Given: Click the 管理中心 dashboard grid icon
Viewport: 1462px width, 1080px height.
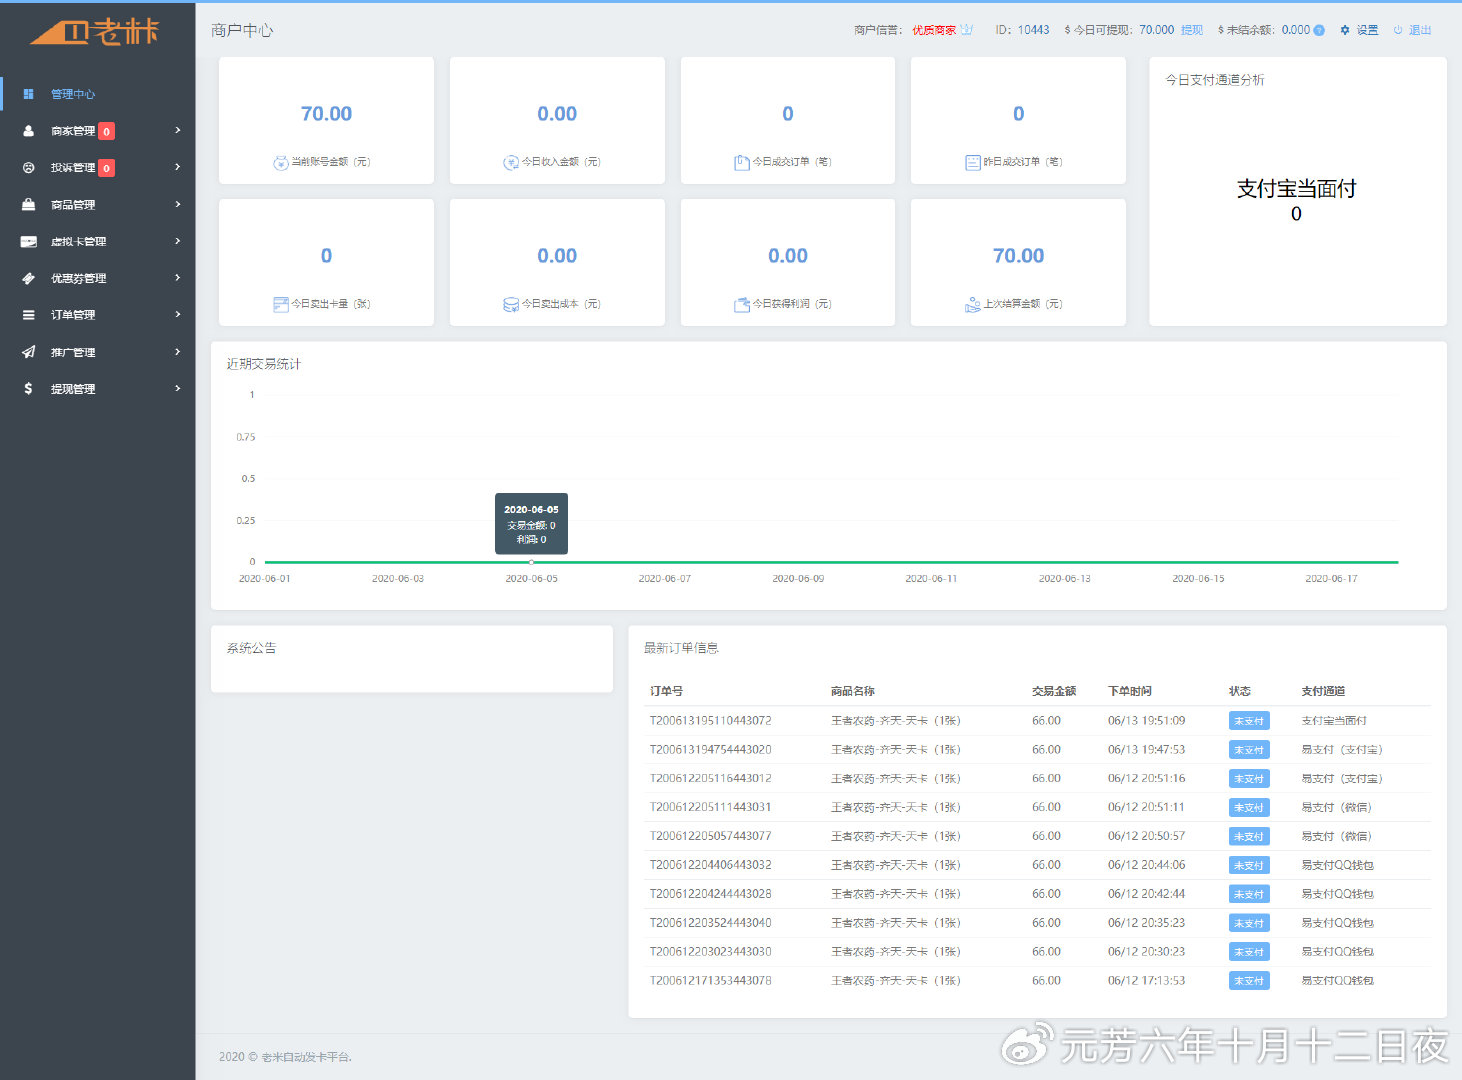Looking at the screenshot, I should (28, 94).
